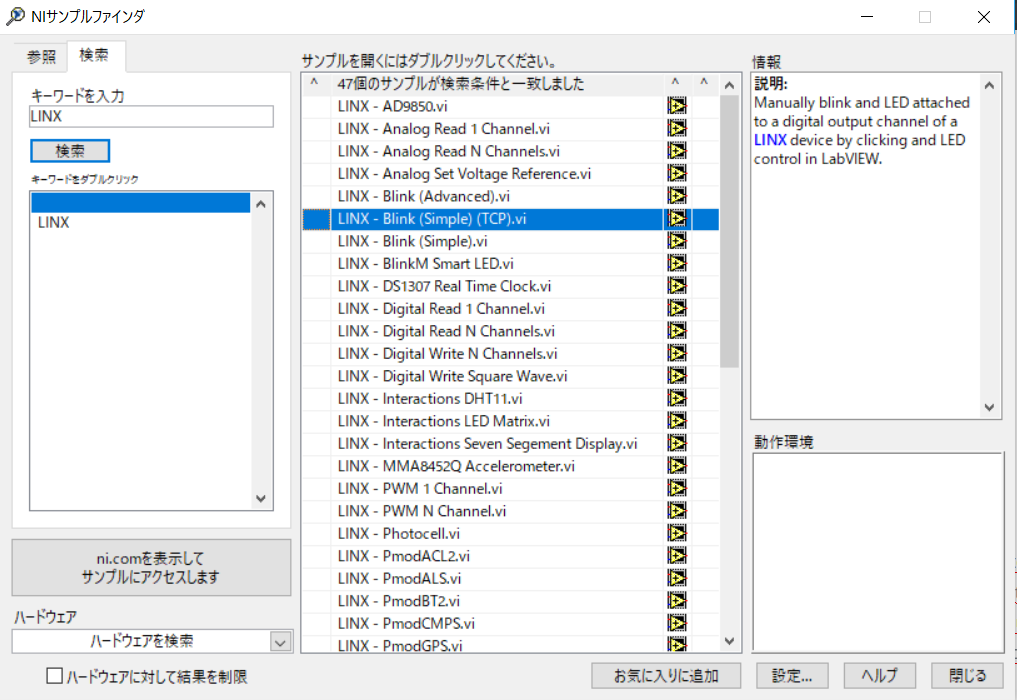This screenshot has height=700, width=1017.
Task: Open the 設定... settings button
Action: (x=792, y=675)
